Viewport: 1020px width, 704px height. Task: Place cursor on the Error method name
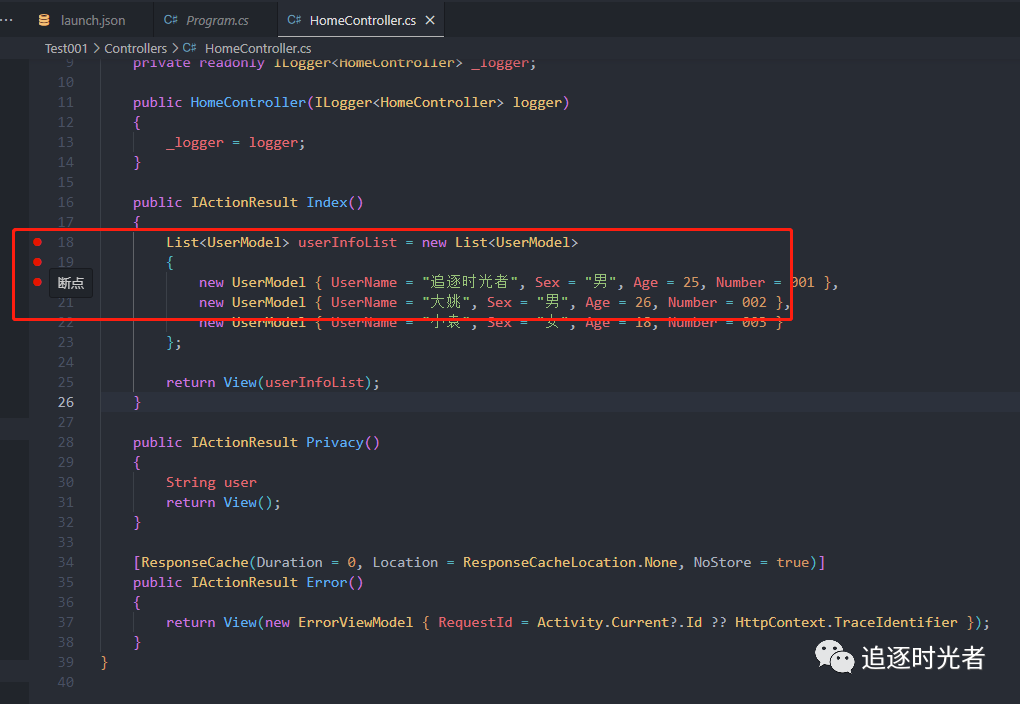coord(327,582)
